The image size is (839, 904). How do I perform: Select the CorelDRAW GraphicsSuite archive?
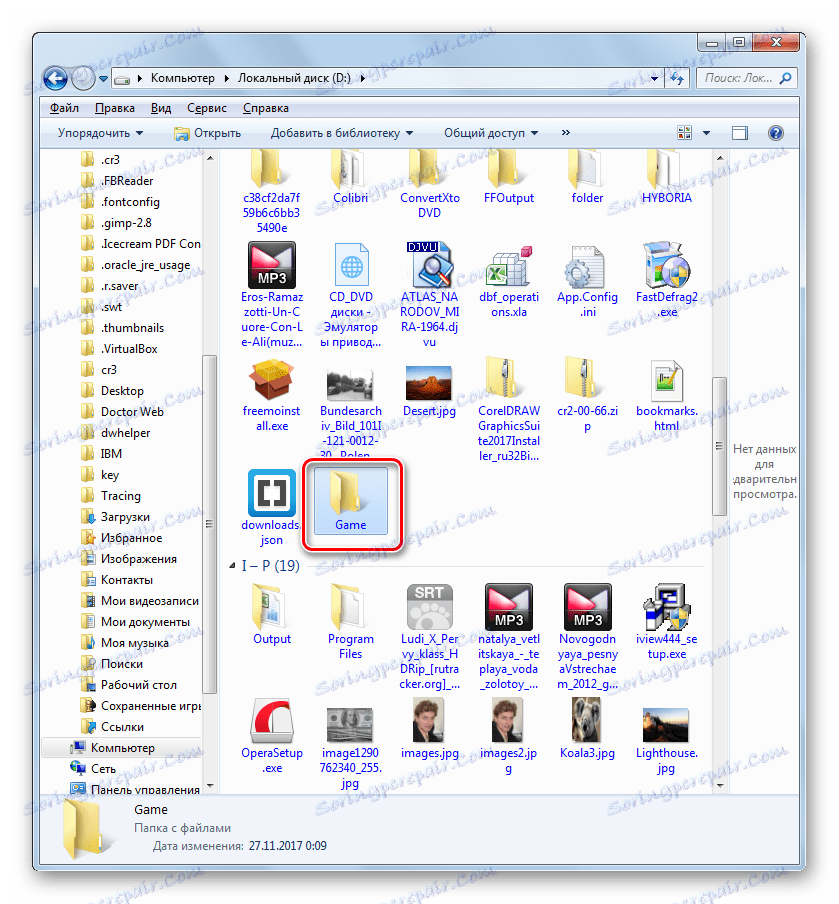click(509, 409)
